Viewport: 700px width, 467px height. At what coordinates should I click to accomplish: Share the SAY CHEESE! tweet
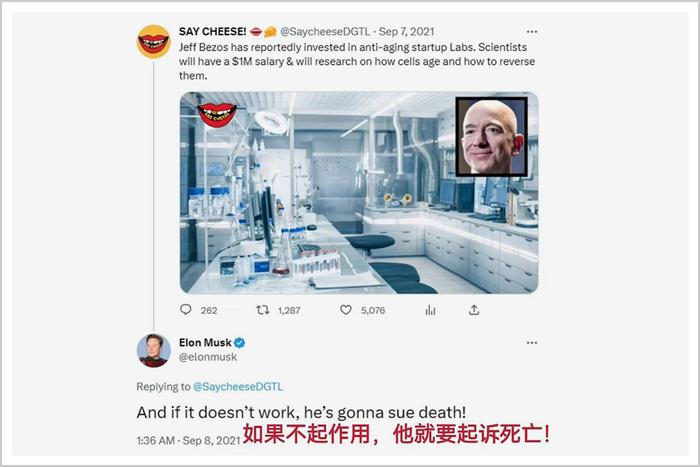474,309
